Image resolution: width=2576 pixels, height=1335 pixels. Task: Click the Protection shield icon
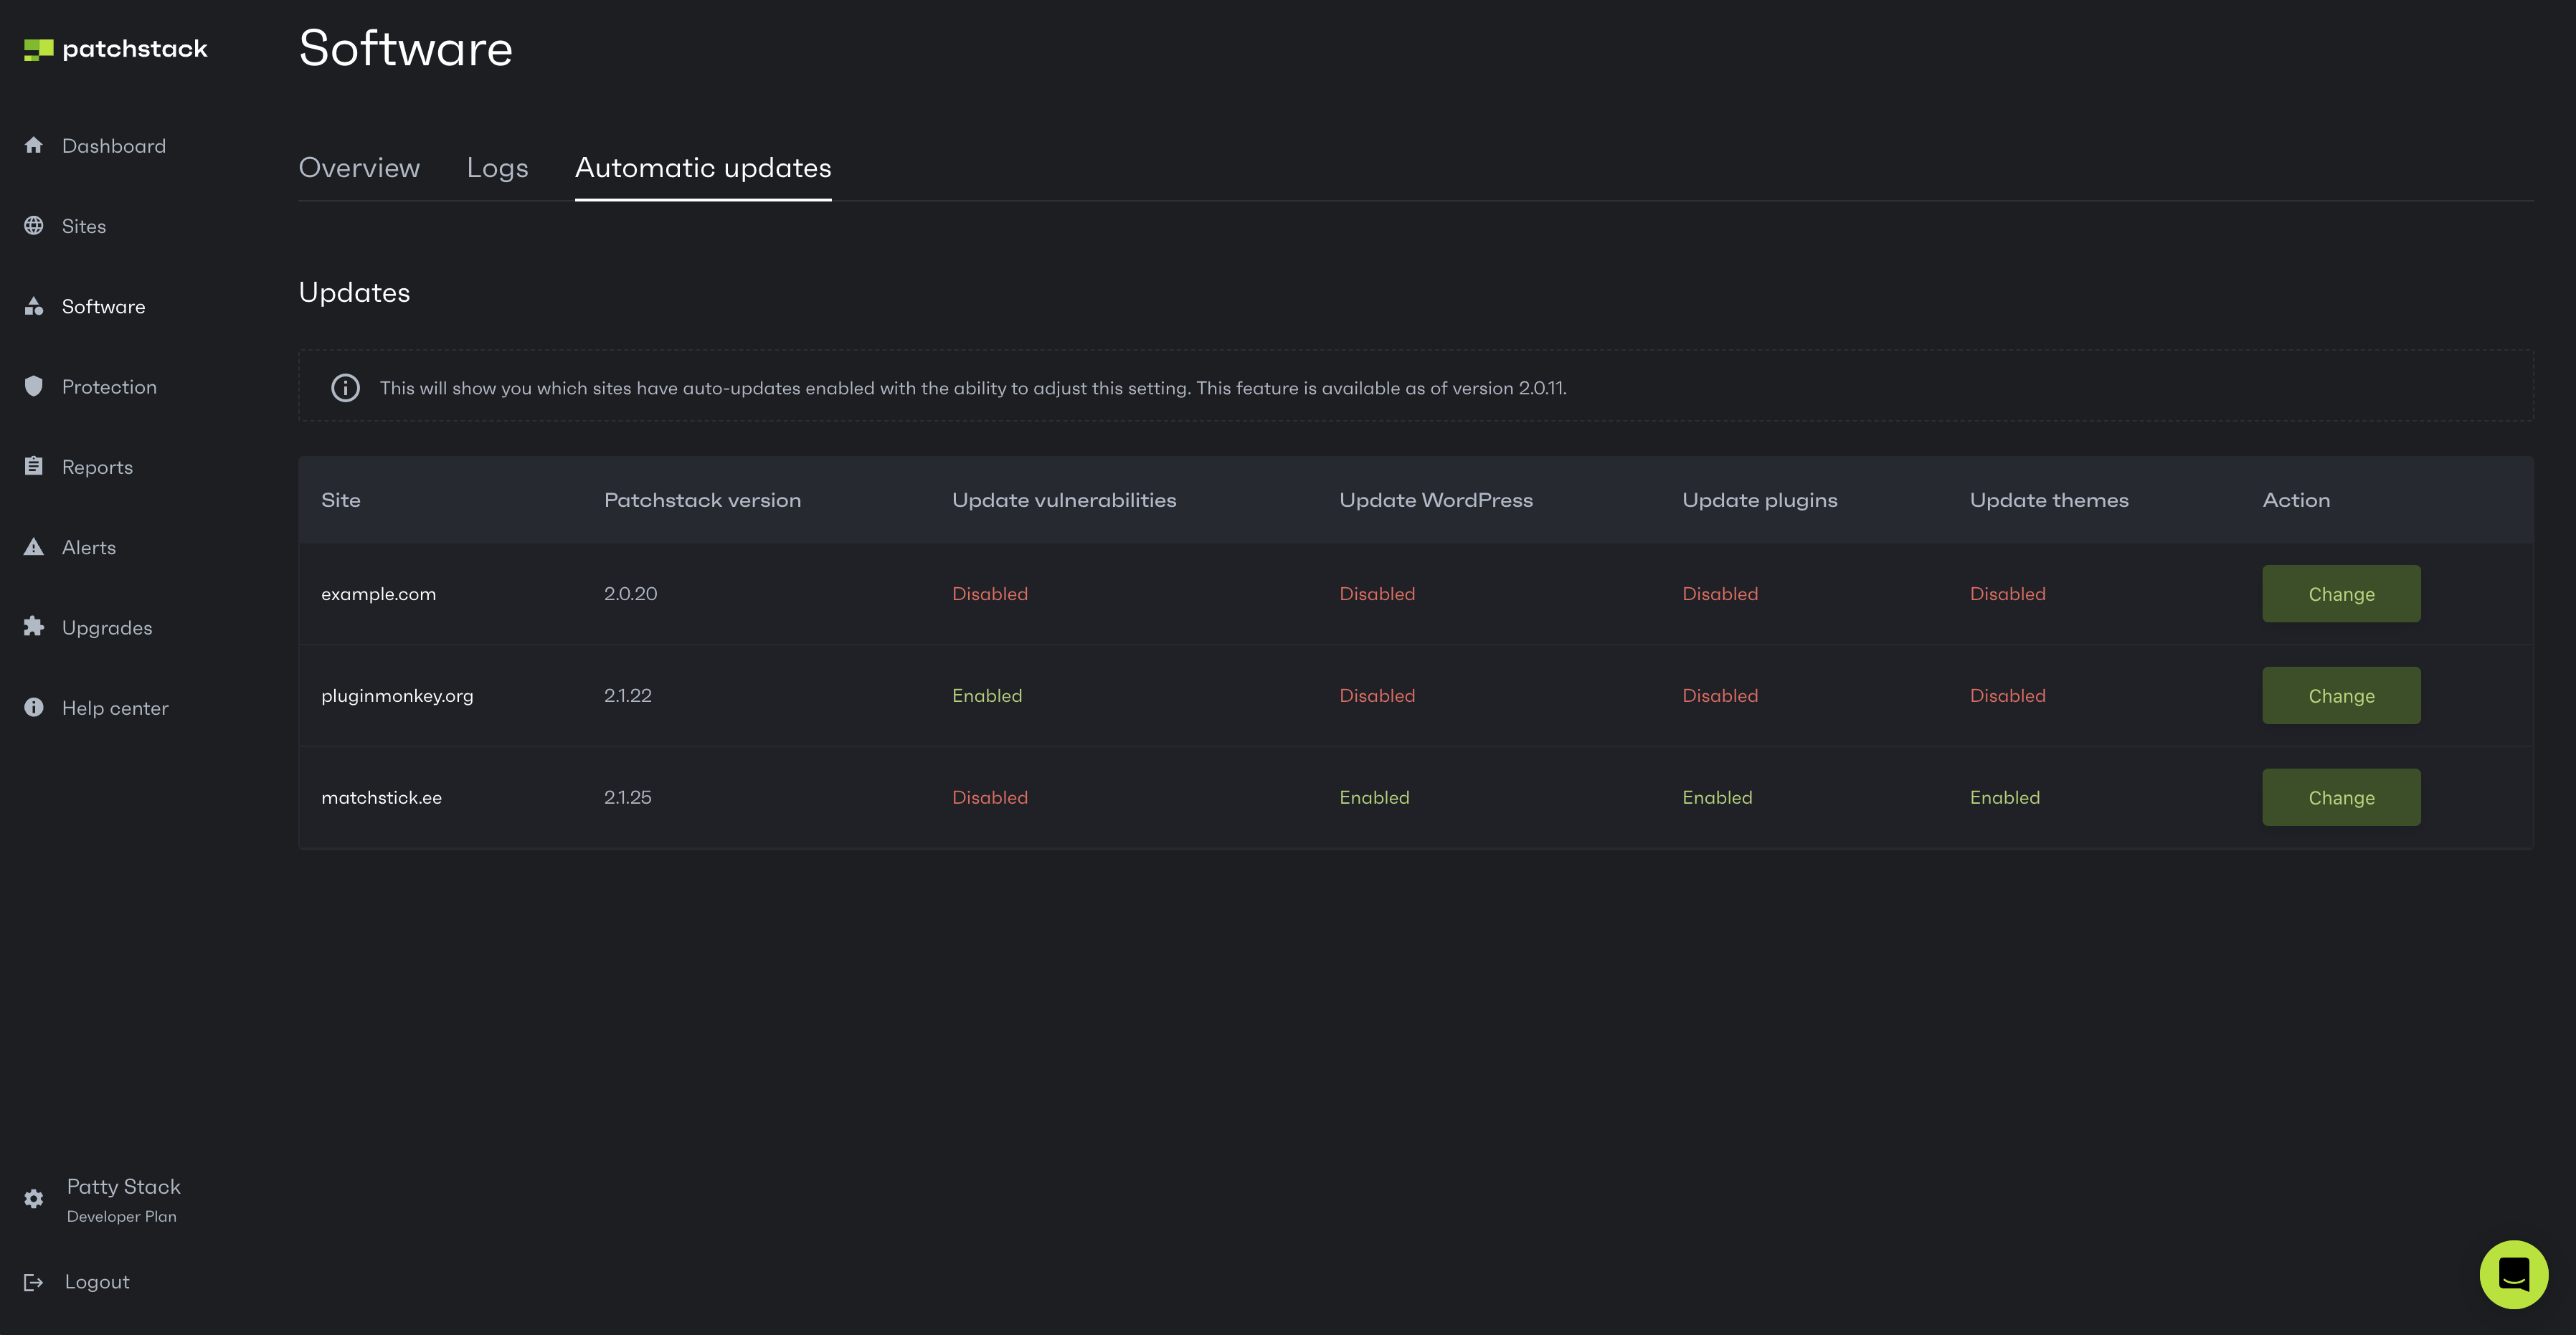tap(34, 386)
